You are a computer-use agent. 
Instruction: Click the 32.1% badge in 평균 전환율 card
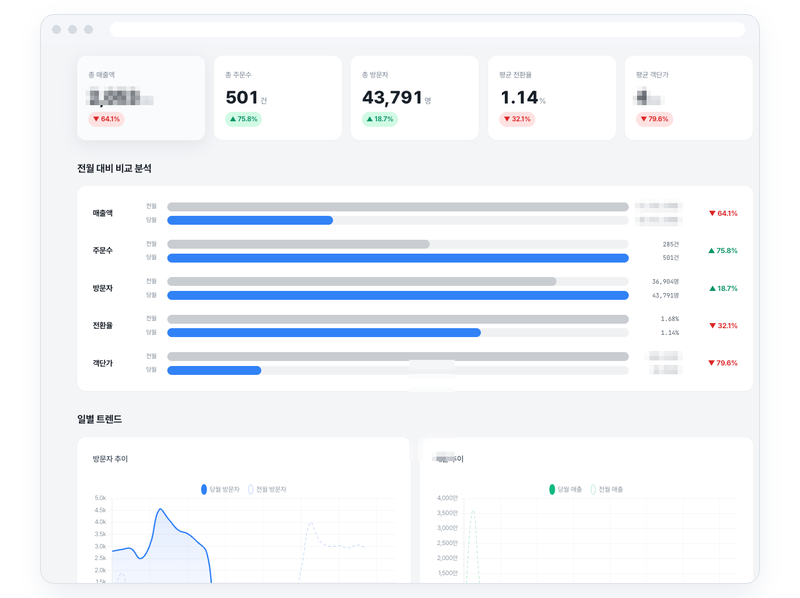click(517, 119)
